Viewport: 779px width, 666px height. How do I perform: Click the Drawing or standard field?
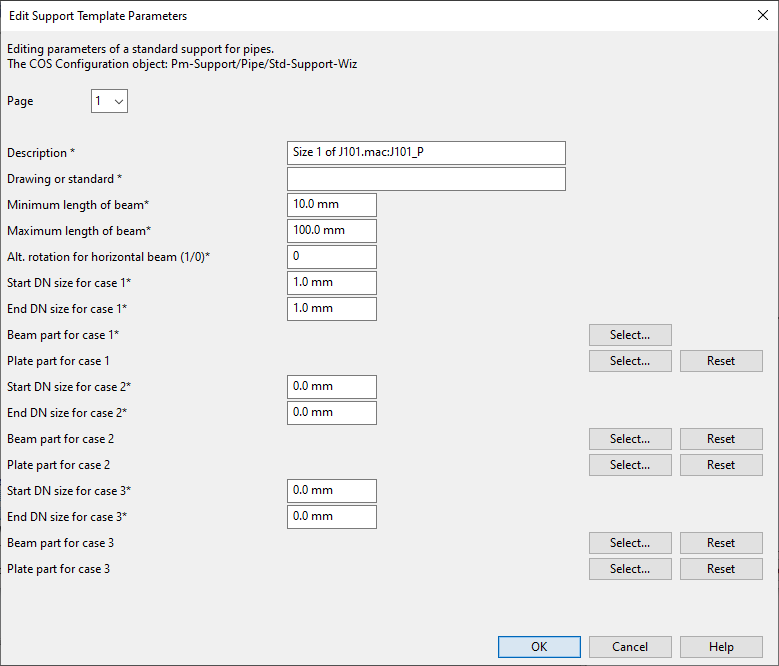pyautogui.click(x=425, y=179)
